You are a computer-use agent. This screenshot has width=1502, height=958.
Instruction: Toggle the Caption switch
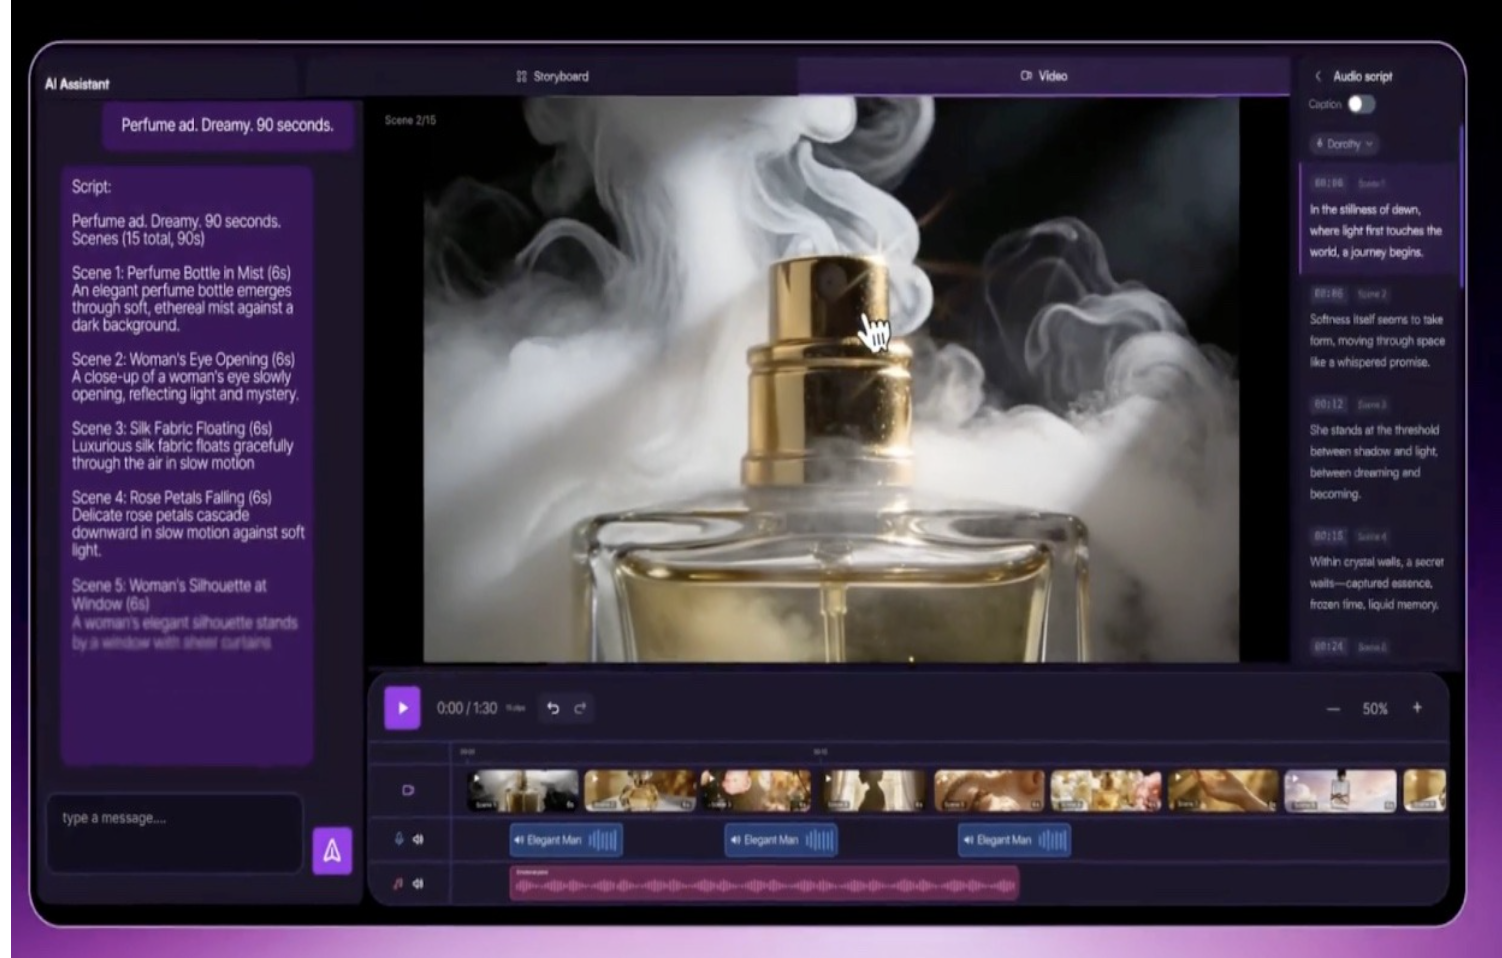coord(1360,104)
